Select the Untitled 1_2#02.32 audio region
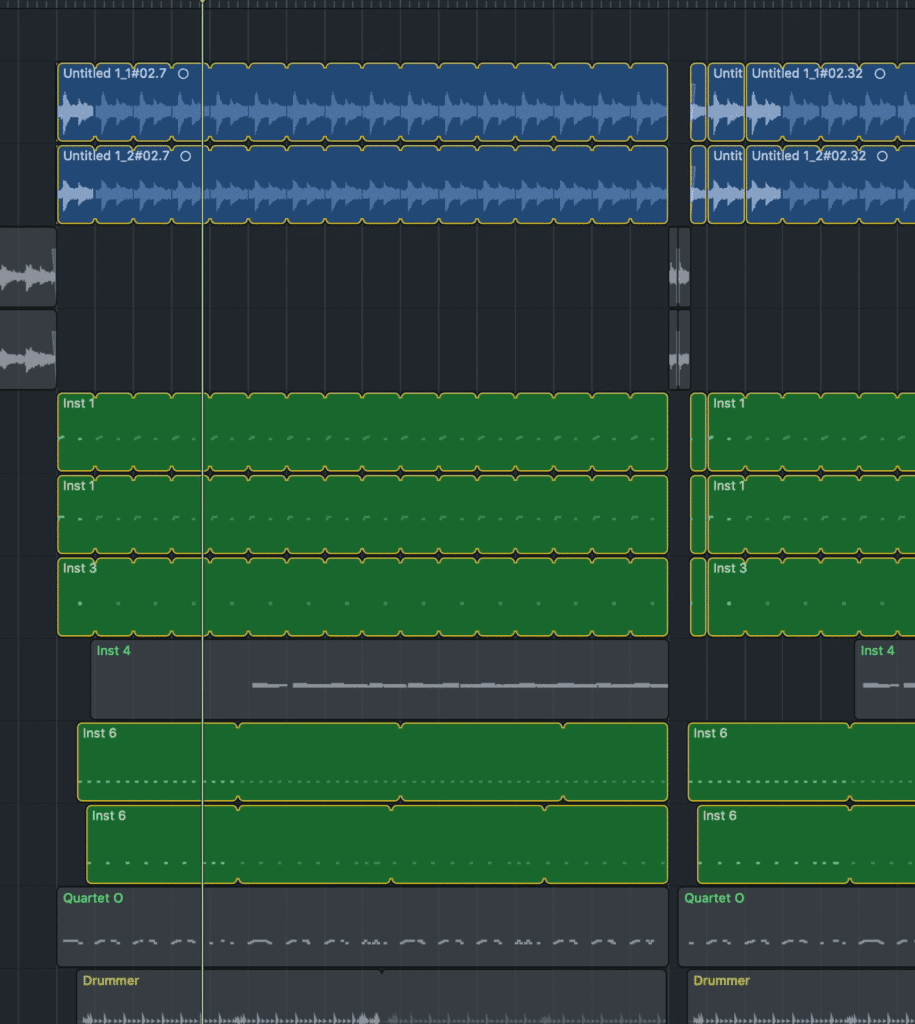This screenshot has width=915, height=1024. (831, 184)
